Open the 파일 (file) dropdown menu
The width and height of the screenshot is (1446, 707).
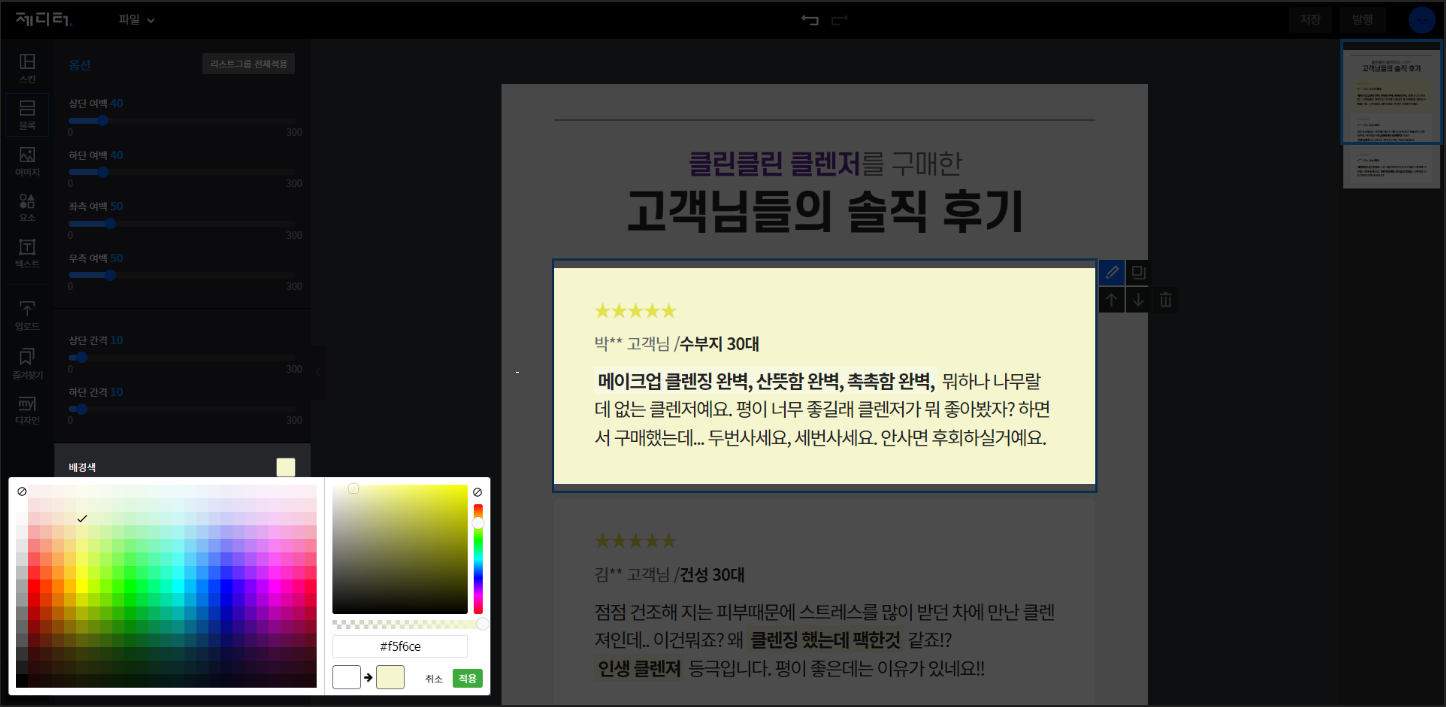click(136, 20)
